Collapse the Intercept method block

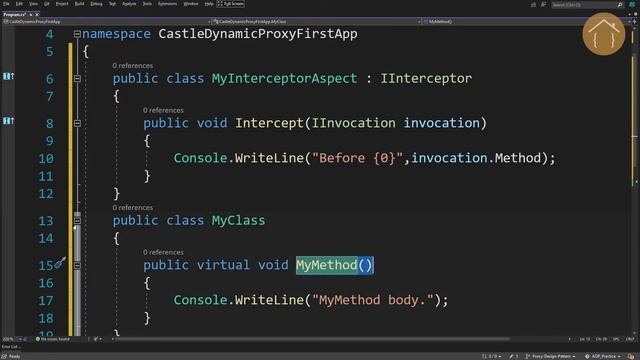pyautogui.click(x=77, y=123)
